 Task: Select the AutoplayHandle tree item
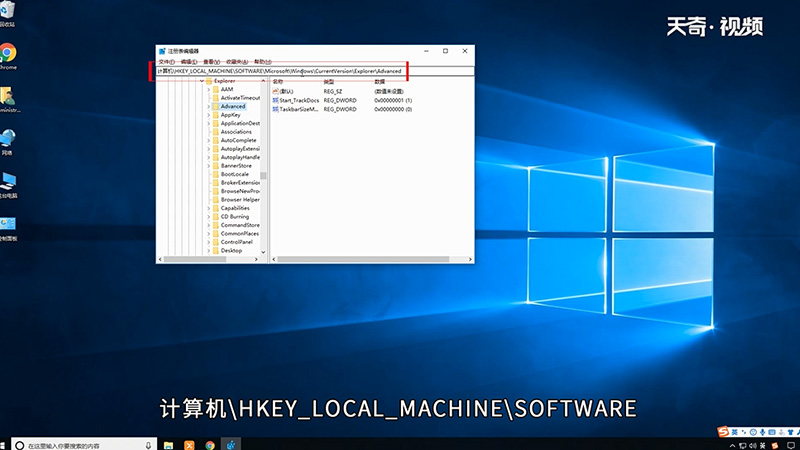point(240,157)
